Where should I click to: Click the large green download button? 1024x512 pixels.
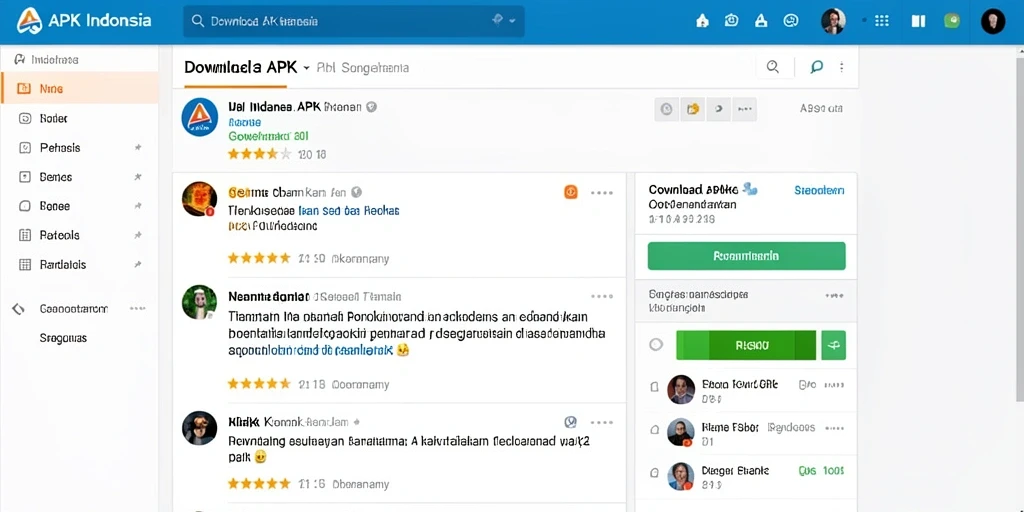click(746, 256)
